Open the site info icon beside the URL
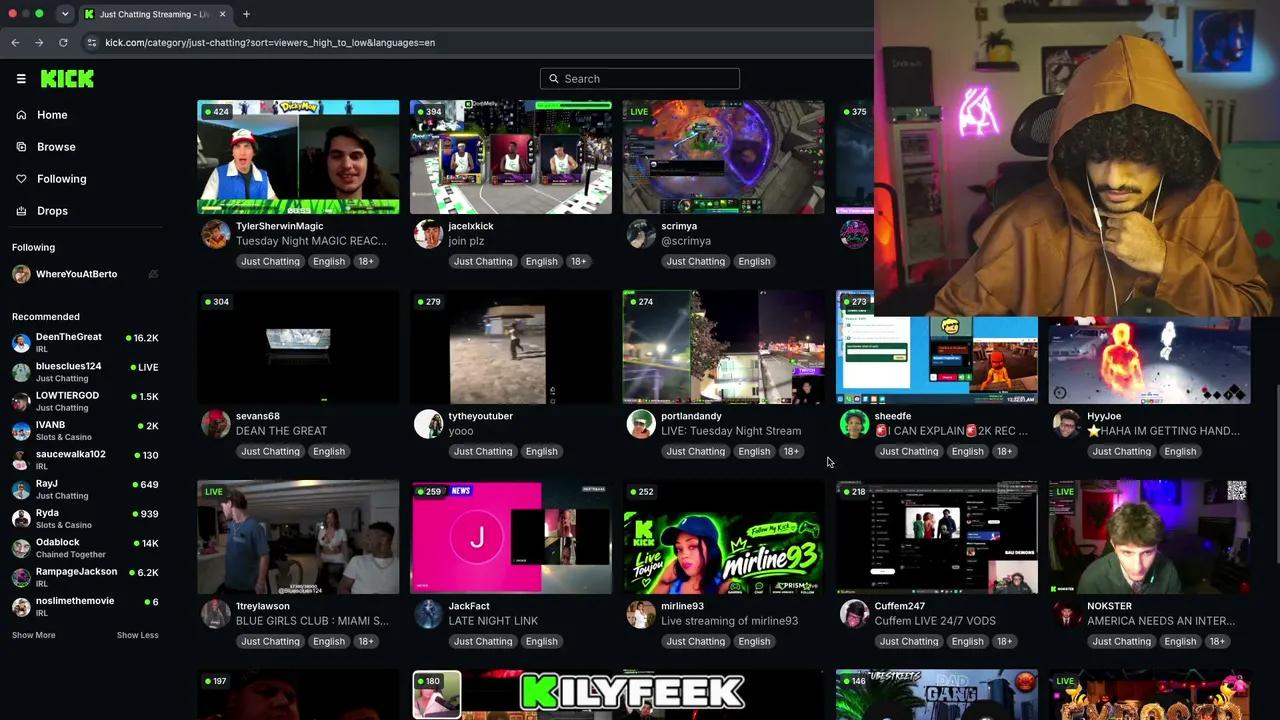1280x720 pixels. pos(92,43)
